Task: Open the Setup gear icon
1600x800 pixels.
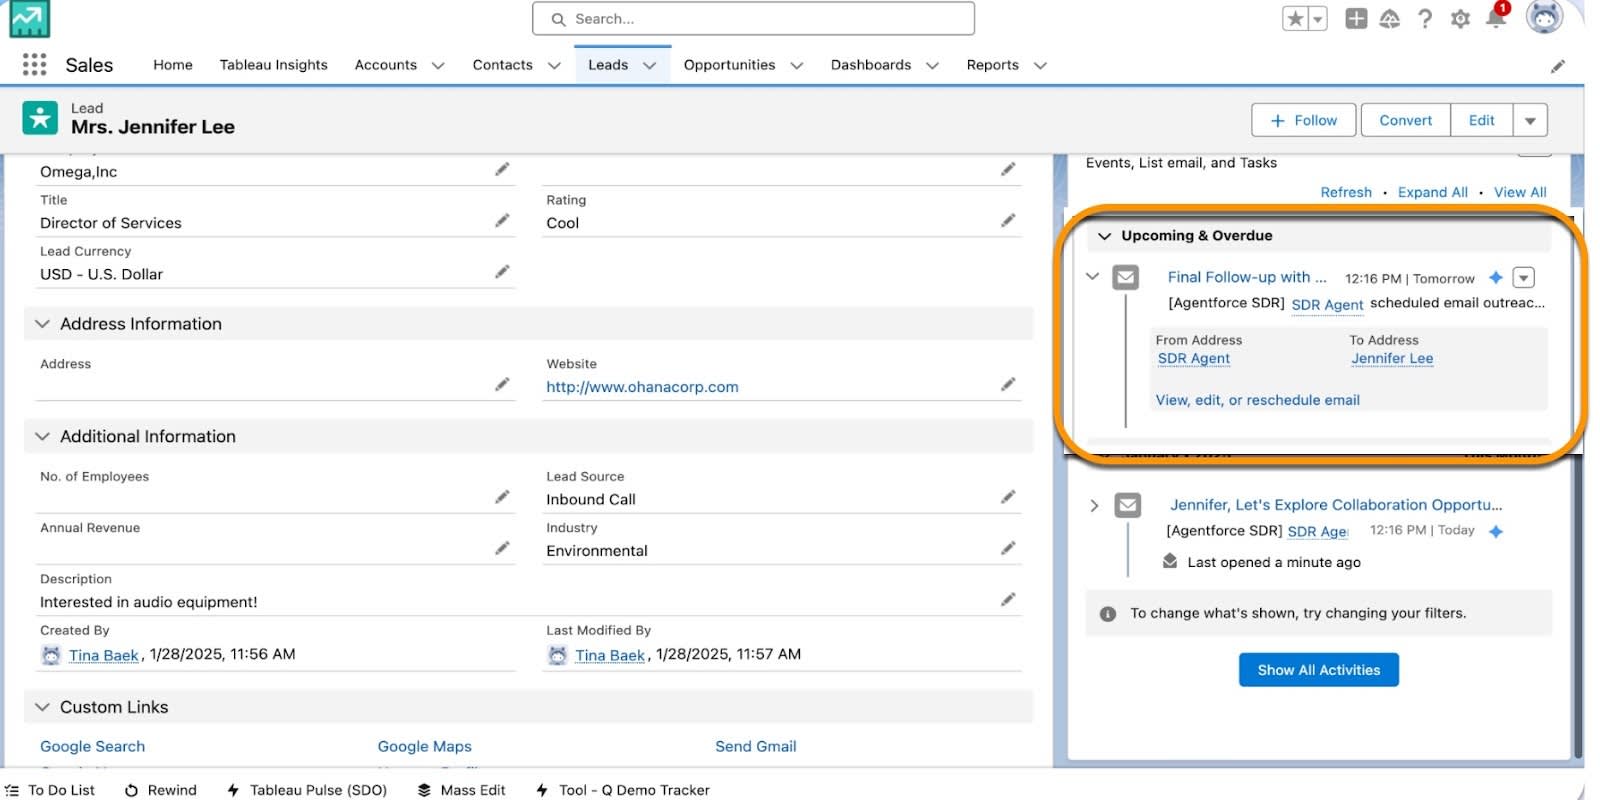Action: [1460, 19]
